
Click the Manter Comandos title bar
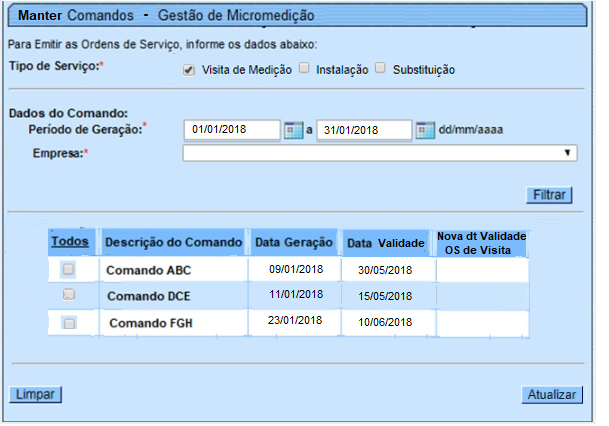pos(298,16)
